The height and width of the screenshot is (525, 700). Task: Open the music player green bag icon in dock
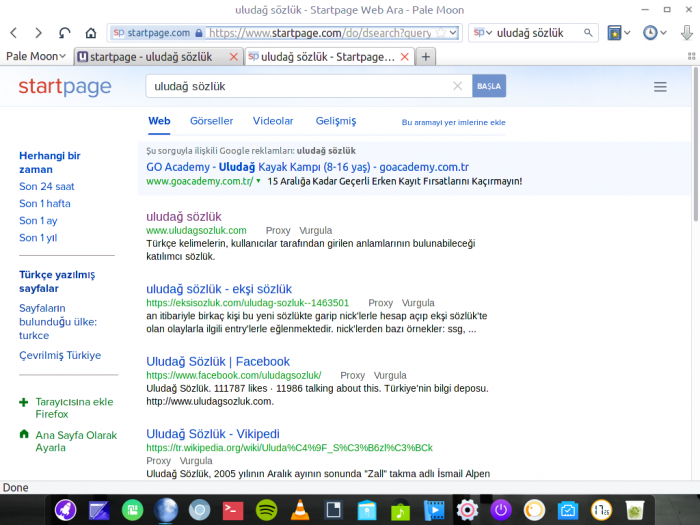(x=400, y=510)
